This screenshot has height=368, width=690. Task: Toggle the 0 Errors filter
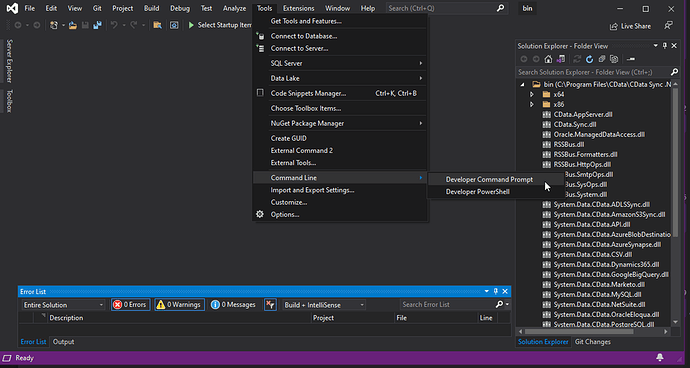131,305
